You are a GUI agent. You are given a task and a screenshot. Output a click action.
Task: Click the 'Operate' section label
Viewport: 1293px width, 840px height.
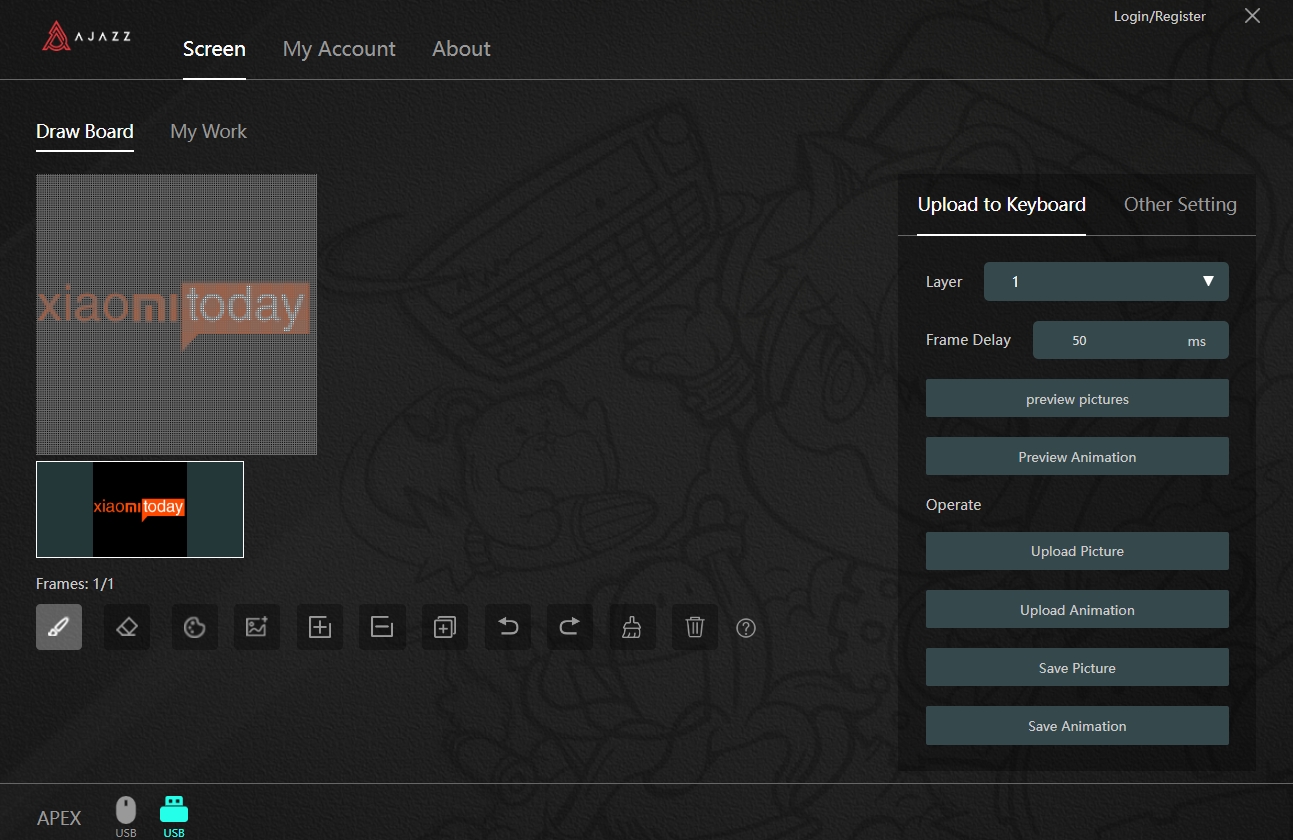coord(954,505)
